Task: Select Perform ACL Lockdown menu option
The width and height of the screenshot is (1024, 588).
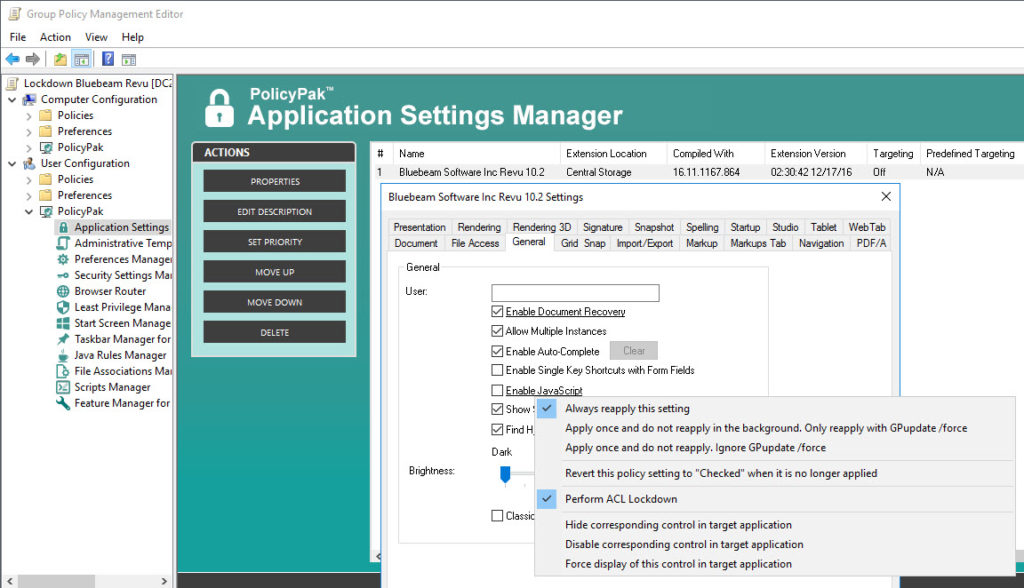Action: pos(620,499)
